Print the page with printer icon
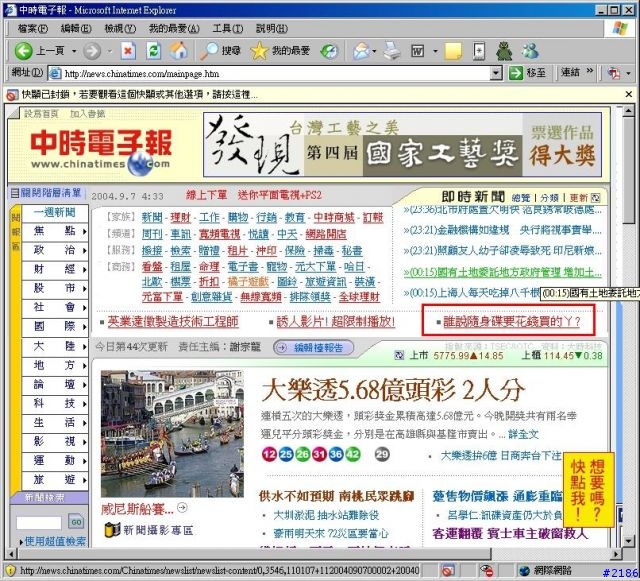The image size is (640, 581). (392, 51)
